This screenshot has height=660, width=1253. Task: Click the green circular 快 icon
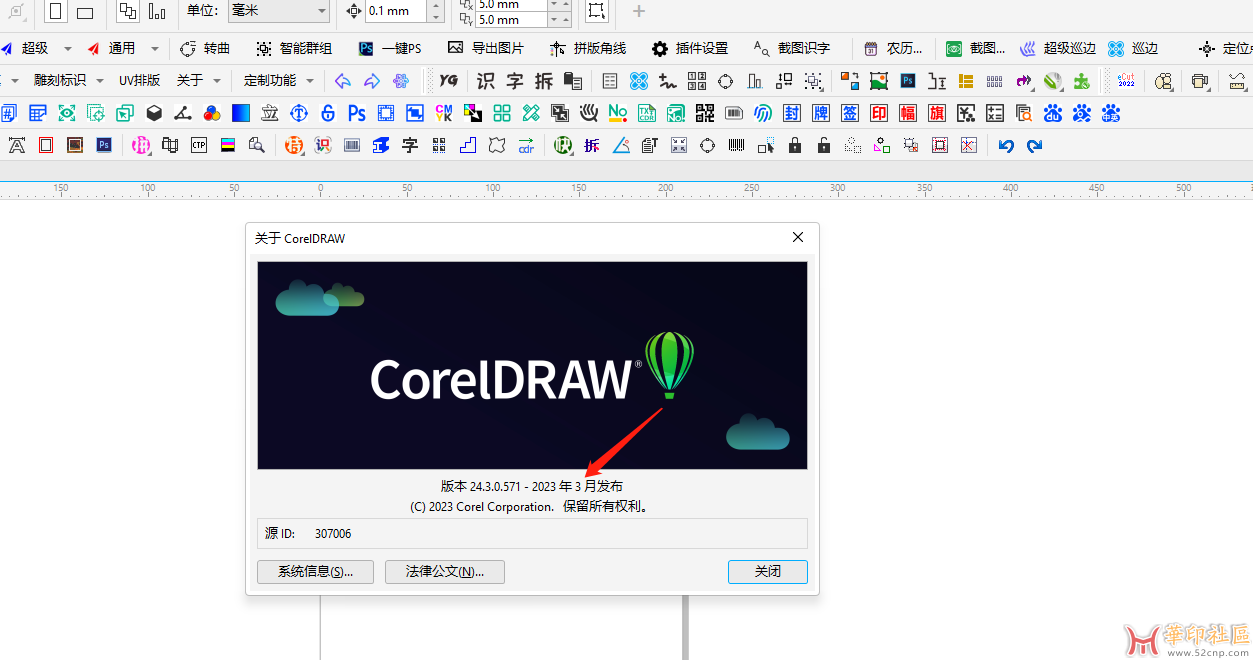(x=563, y=146)
